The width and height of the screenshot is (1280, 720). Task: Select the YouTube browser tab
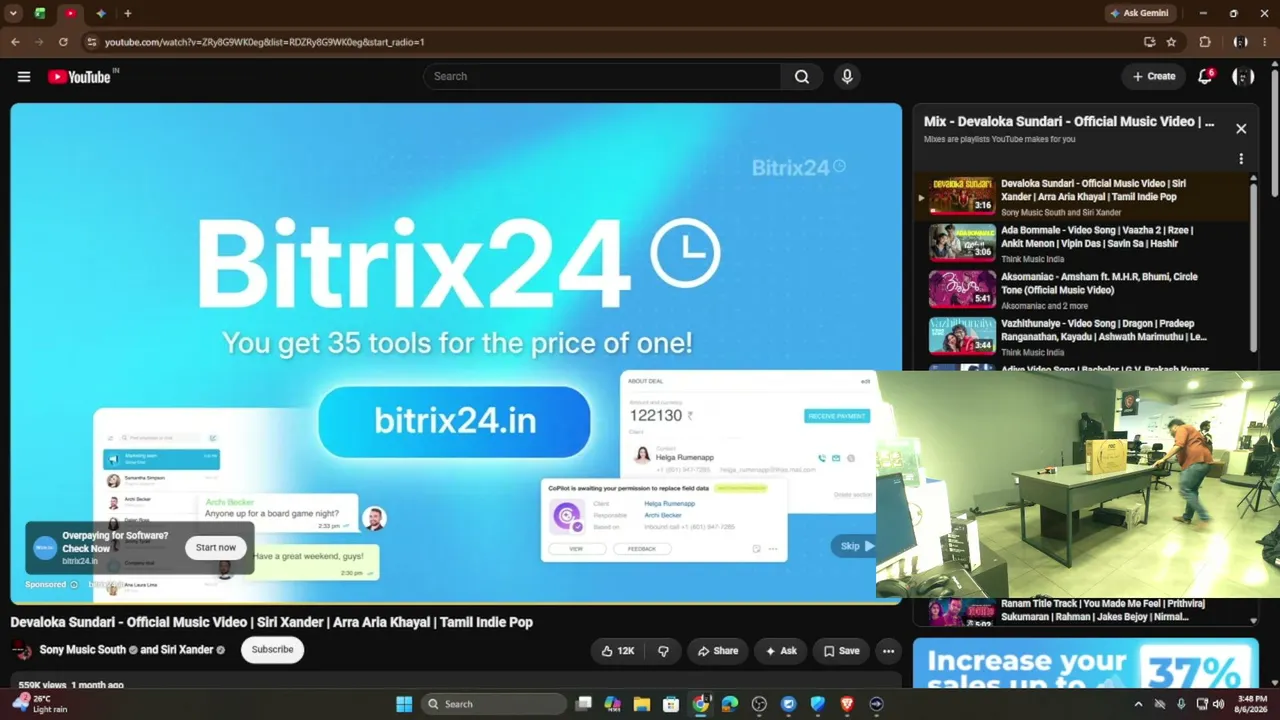coord(70,14)
